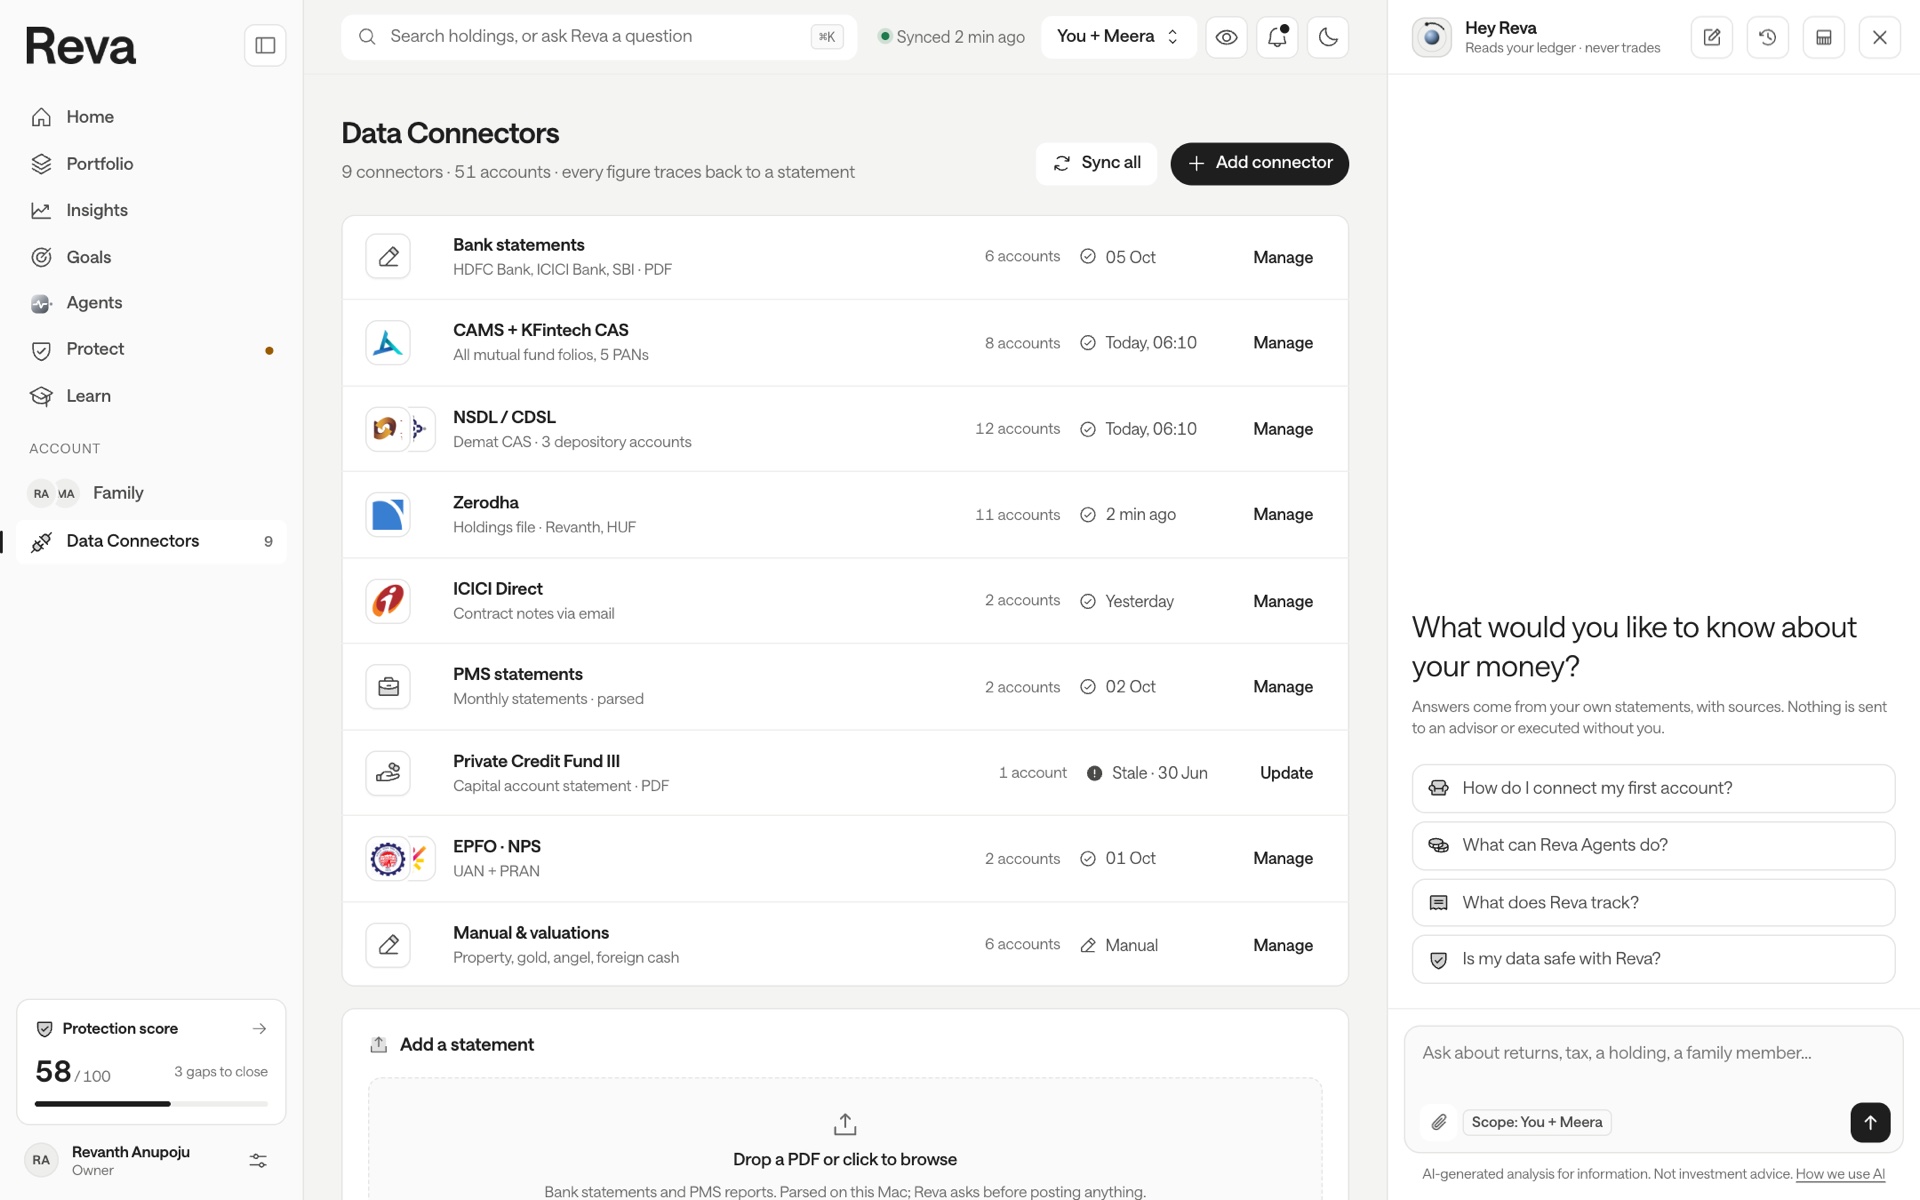Collapse the sidebar with the panel icon

265,45
